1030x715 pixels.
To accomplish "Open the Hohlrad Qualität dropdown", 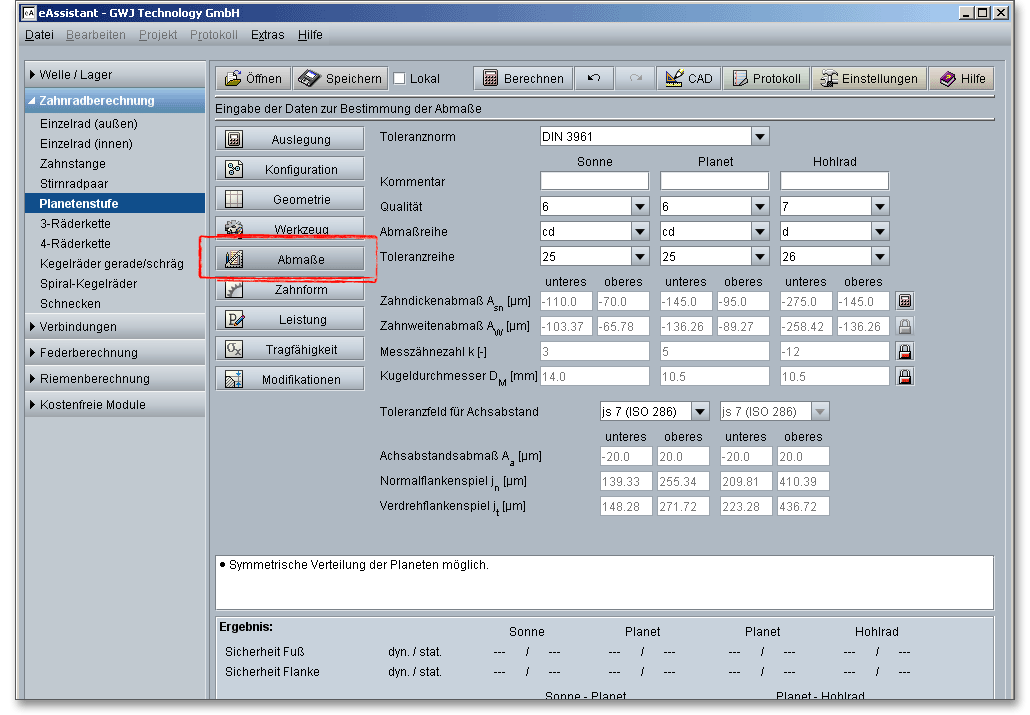I will [879, 207].
